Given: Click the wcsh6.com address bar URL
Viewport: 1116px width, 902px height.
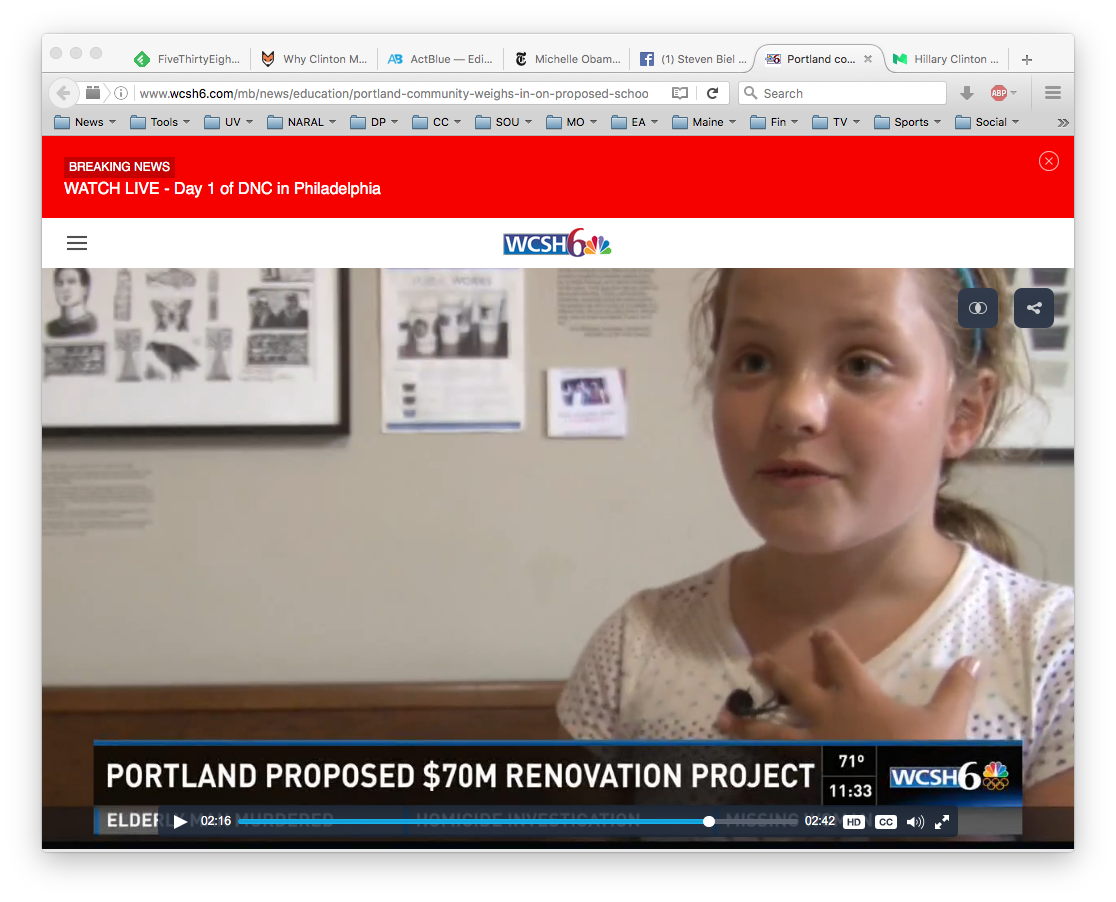Looking at the screenshot, I should pyautogui.click(x=394, y=93).
